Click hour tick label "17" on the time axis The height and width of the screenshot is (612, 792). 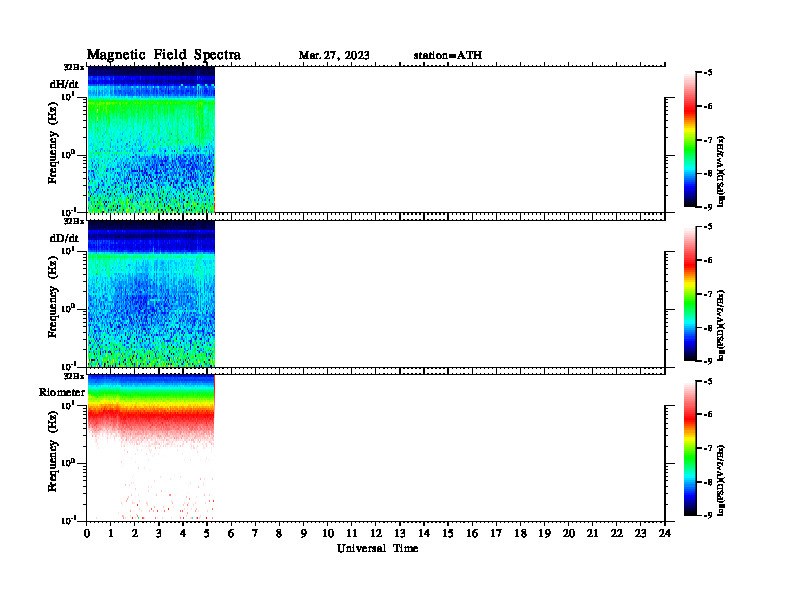point(496,533)
